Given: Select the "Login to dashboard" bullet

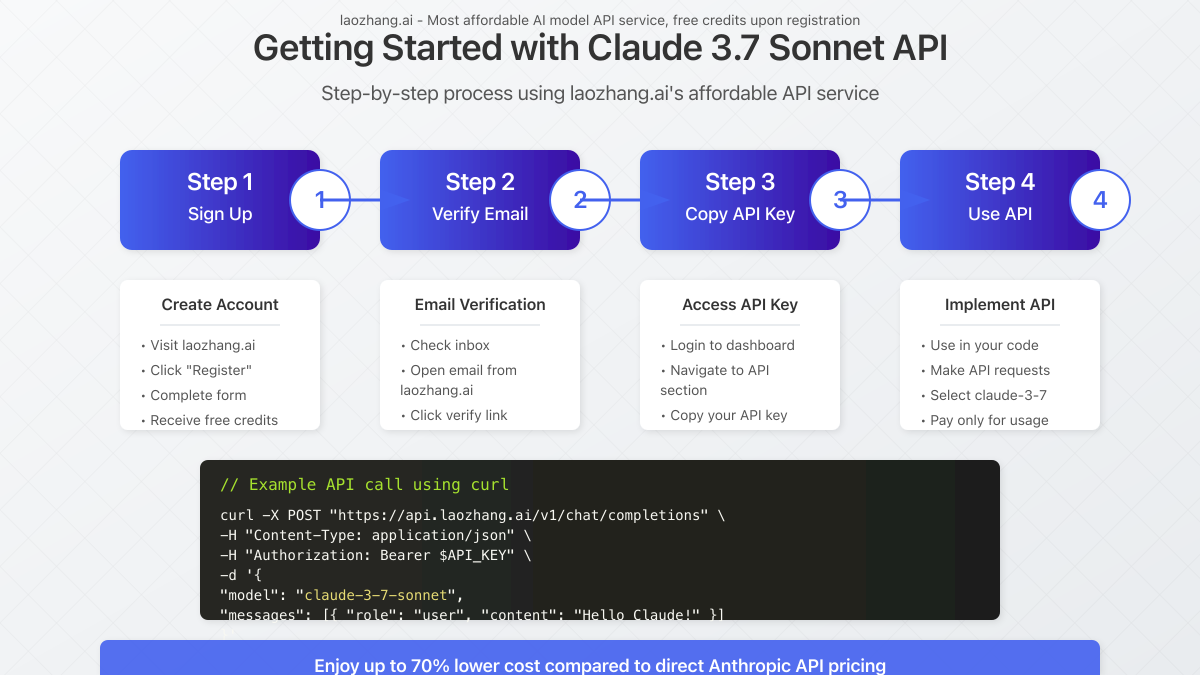Looking at the screenshot, I should [x=728, y=345].
